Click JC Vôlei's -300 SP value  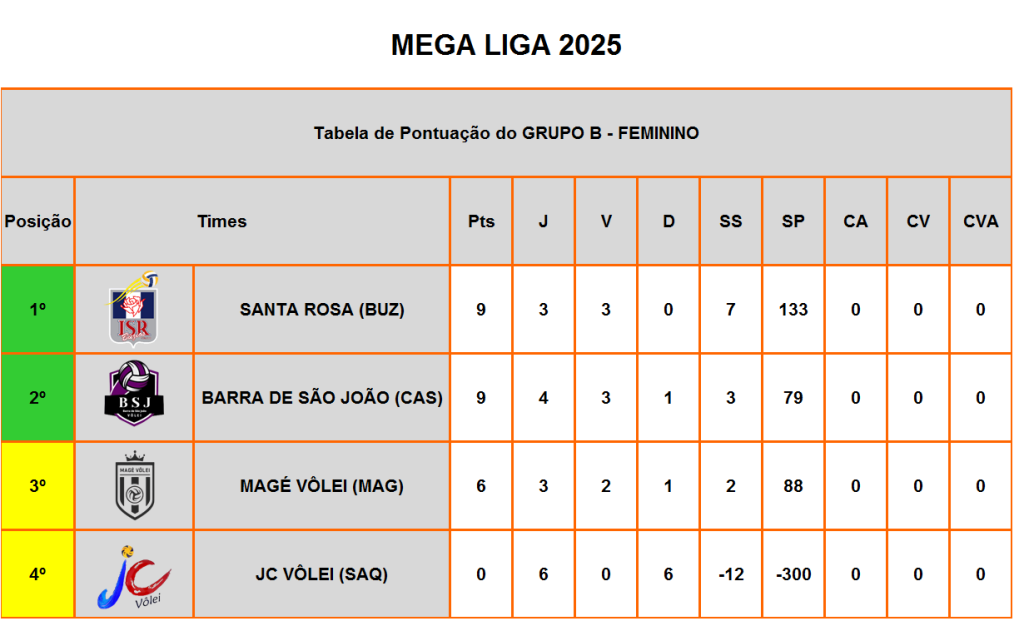click(793, 574)
